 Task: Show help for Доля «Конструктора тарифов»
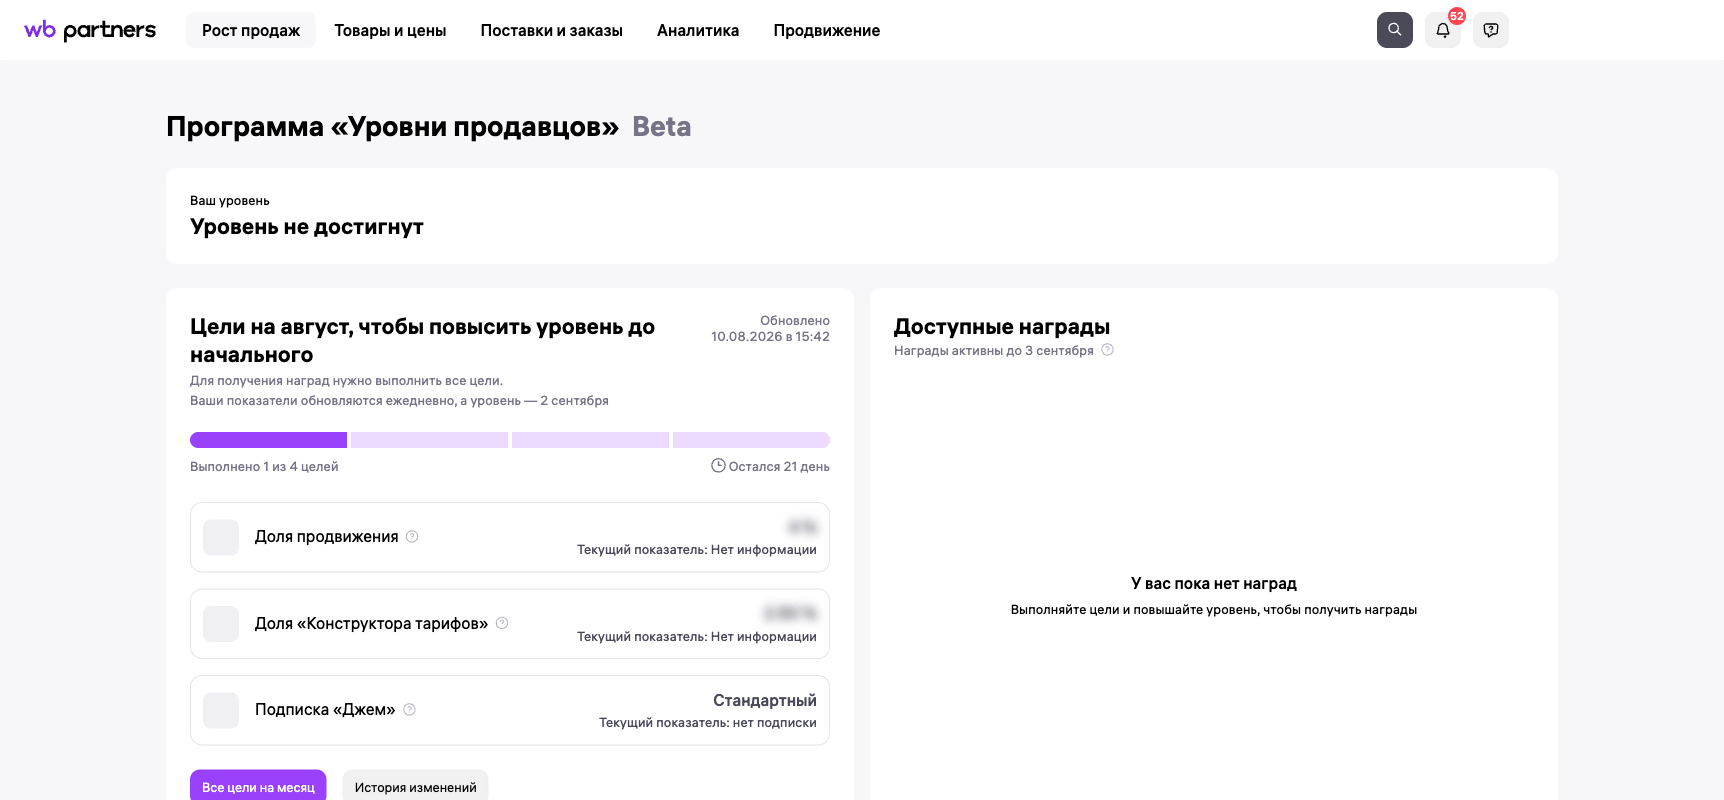[x=502, y=623]
